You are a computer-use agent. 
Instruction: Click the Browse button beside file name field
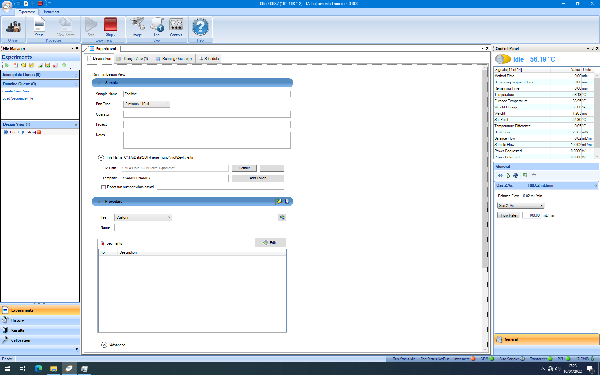pos(244,168)
